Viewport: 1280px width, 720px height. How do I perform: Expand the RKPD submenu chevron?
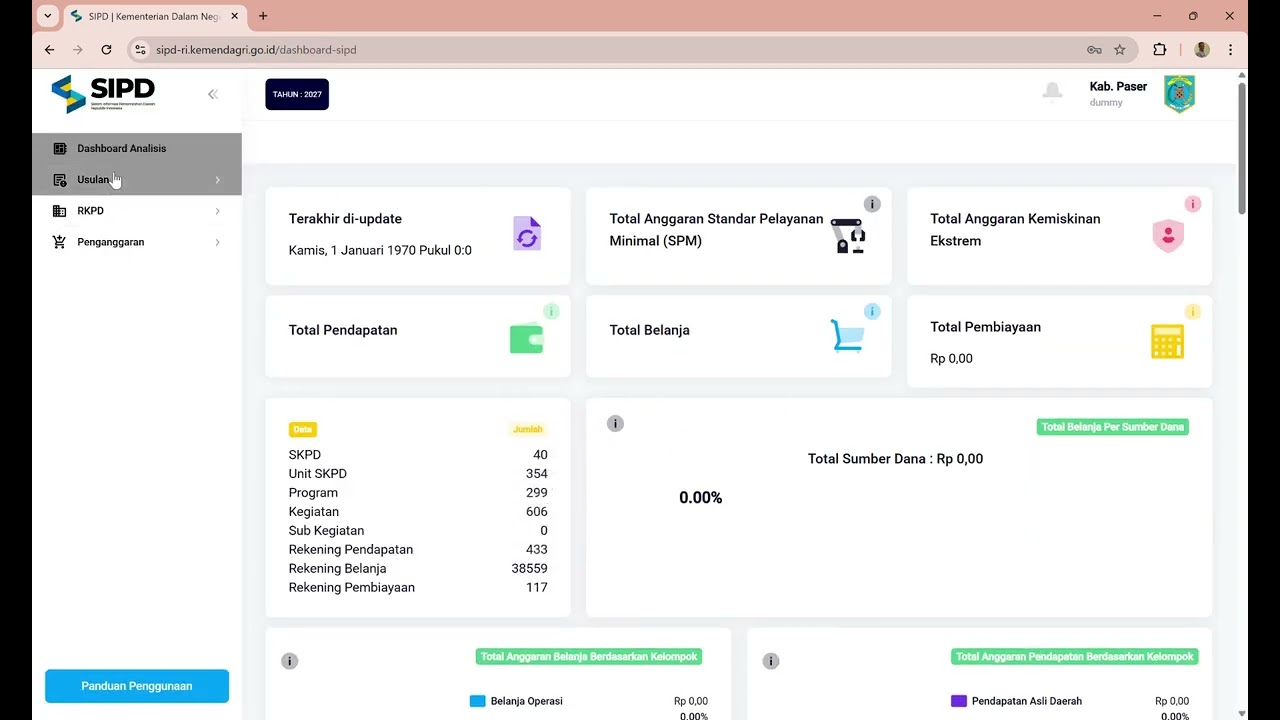[x=217, y=211]
